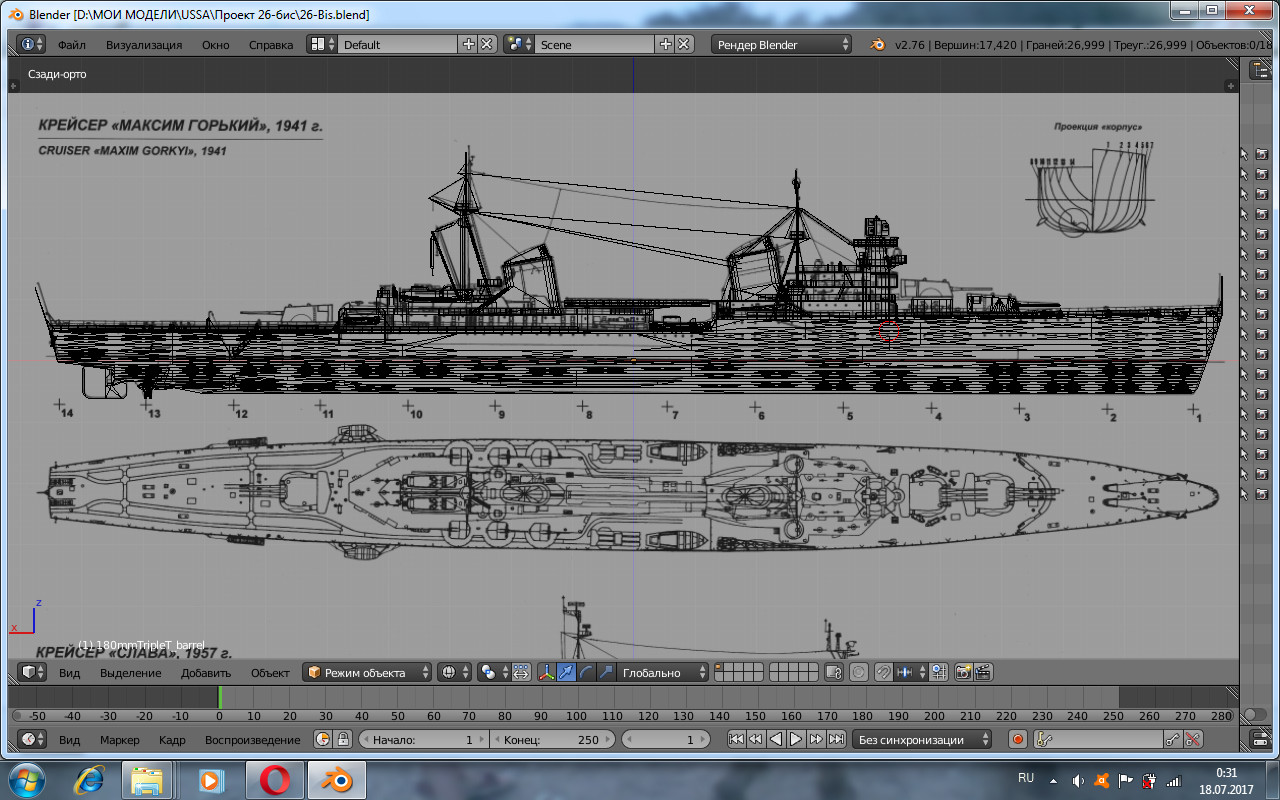Viewport: 1280px width, 800px height.
Task: Open the timeline Вид menu
Action: click(69, 740)
